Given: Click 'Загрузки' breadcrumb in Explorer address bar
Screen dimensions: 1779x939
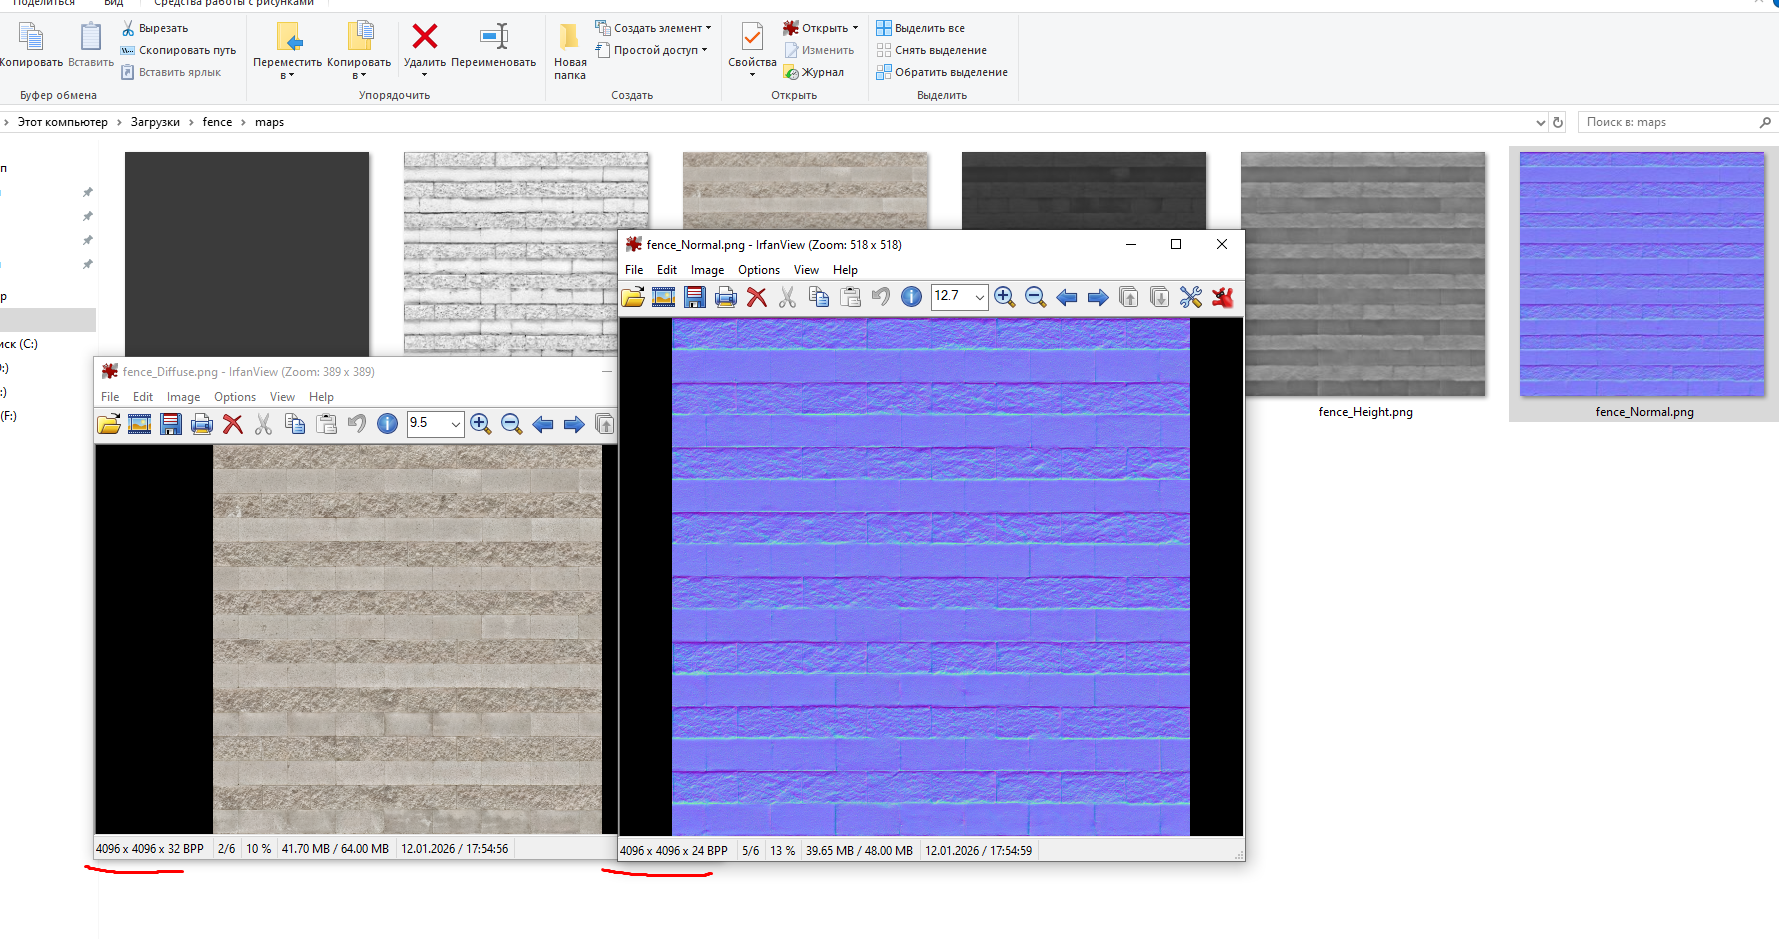Looking at the screenshot, I should [155, 122].
